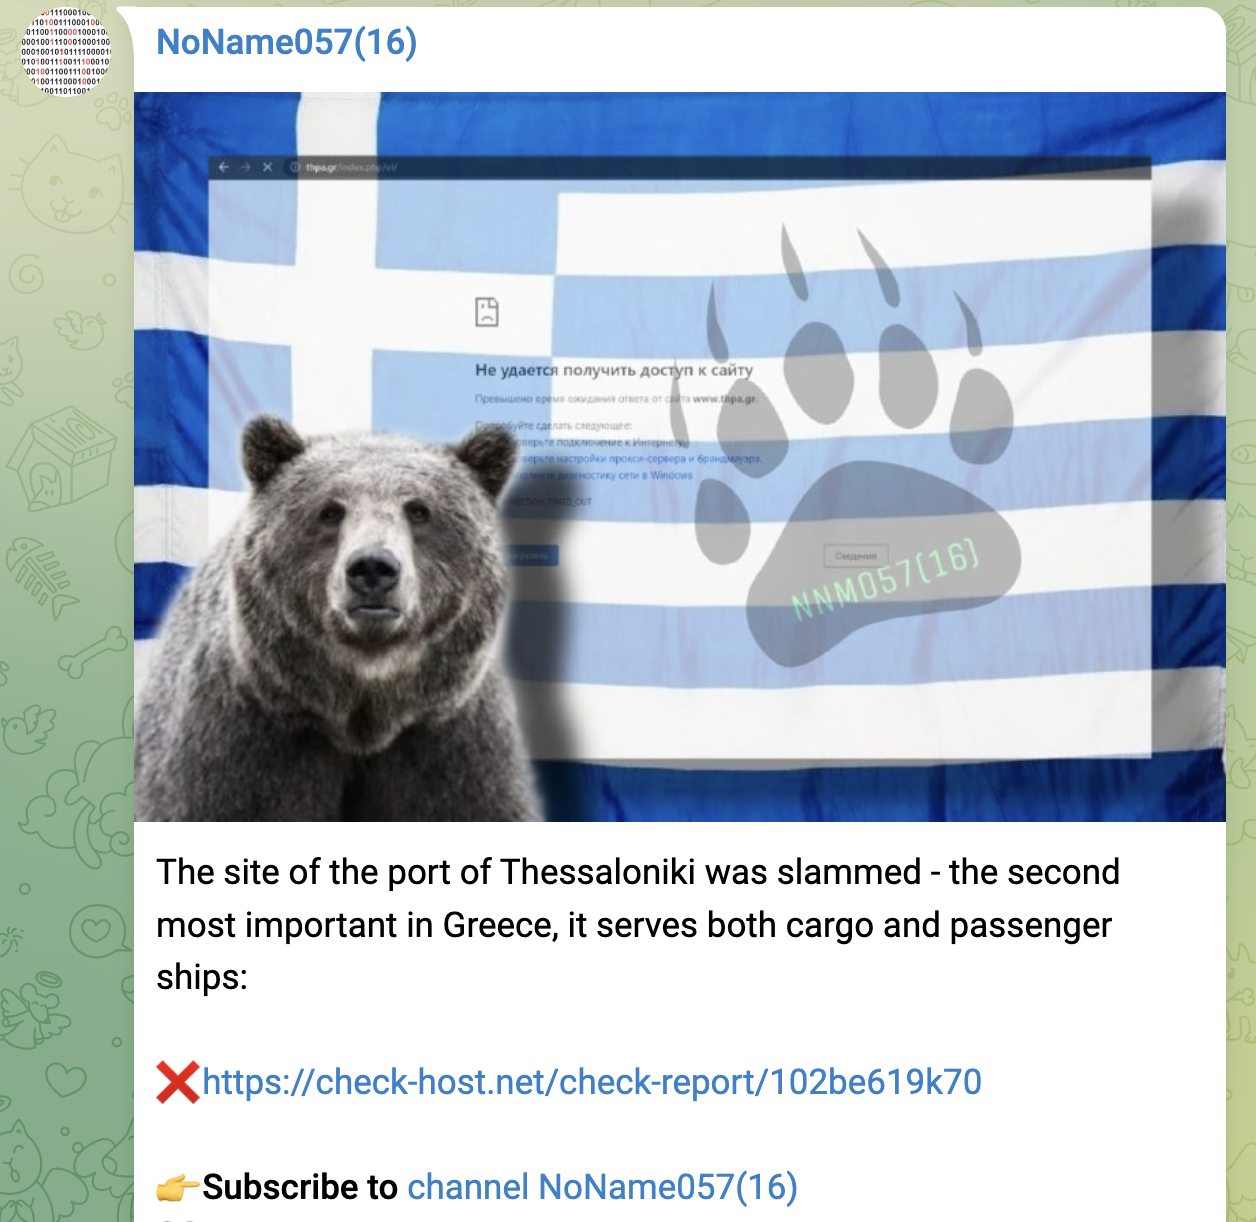
Task: Click the stop-loading X in pictured browser
Action: 267,167
